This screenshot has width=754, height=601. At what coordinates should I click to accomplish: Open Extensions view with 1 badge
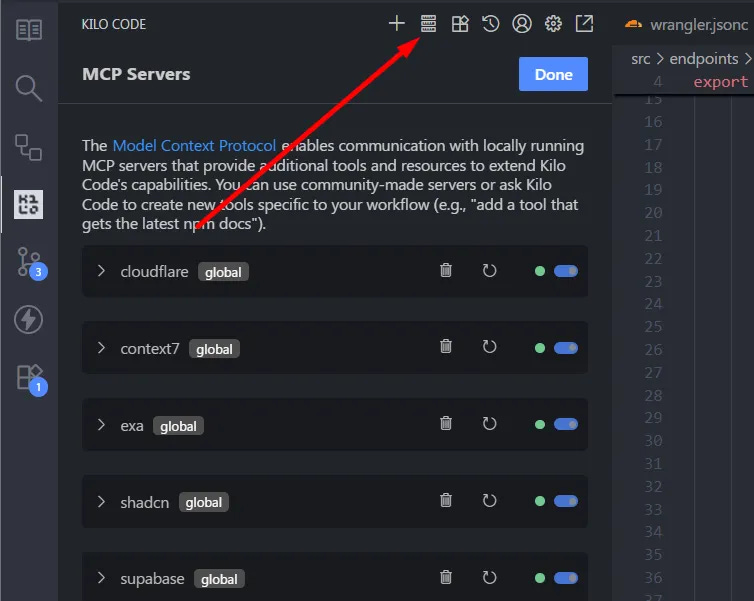pyautogui.click(x=30, y=378)
